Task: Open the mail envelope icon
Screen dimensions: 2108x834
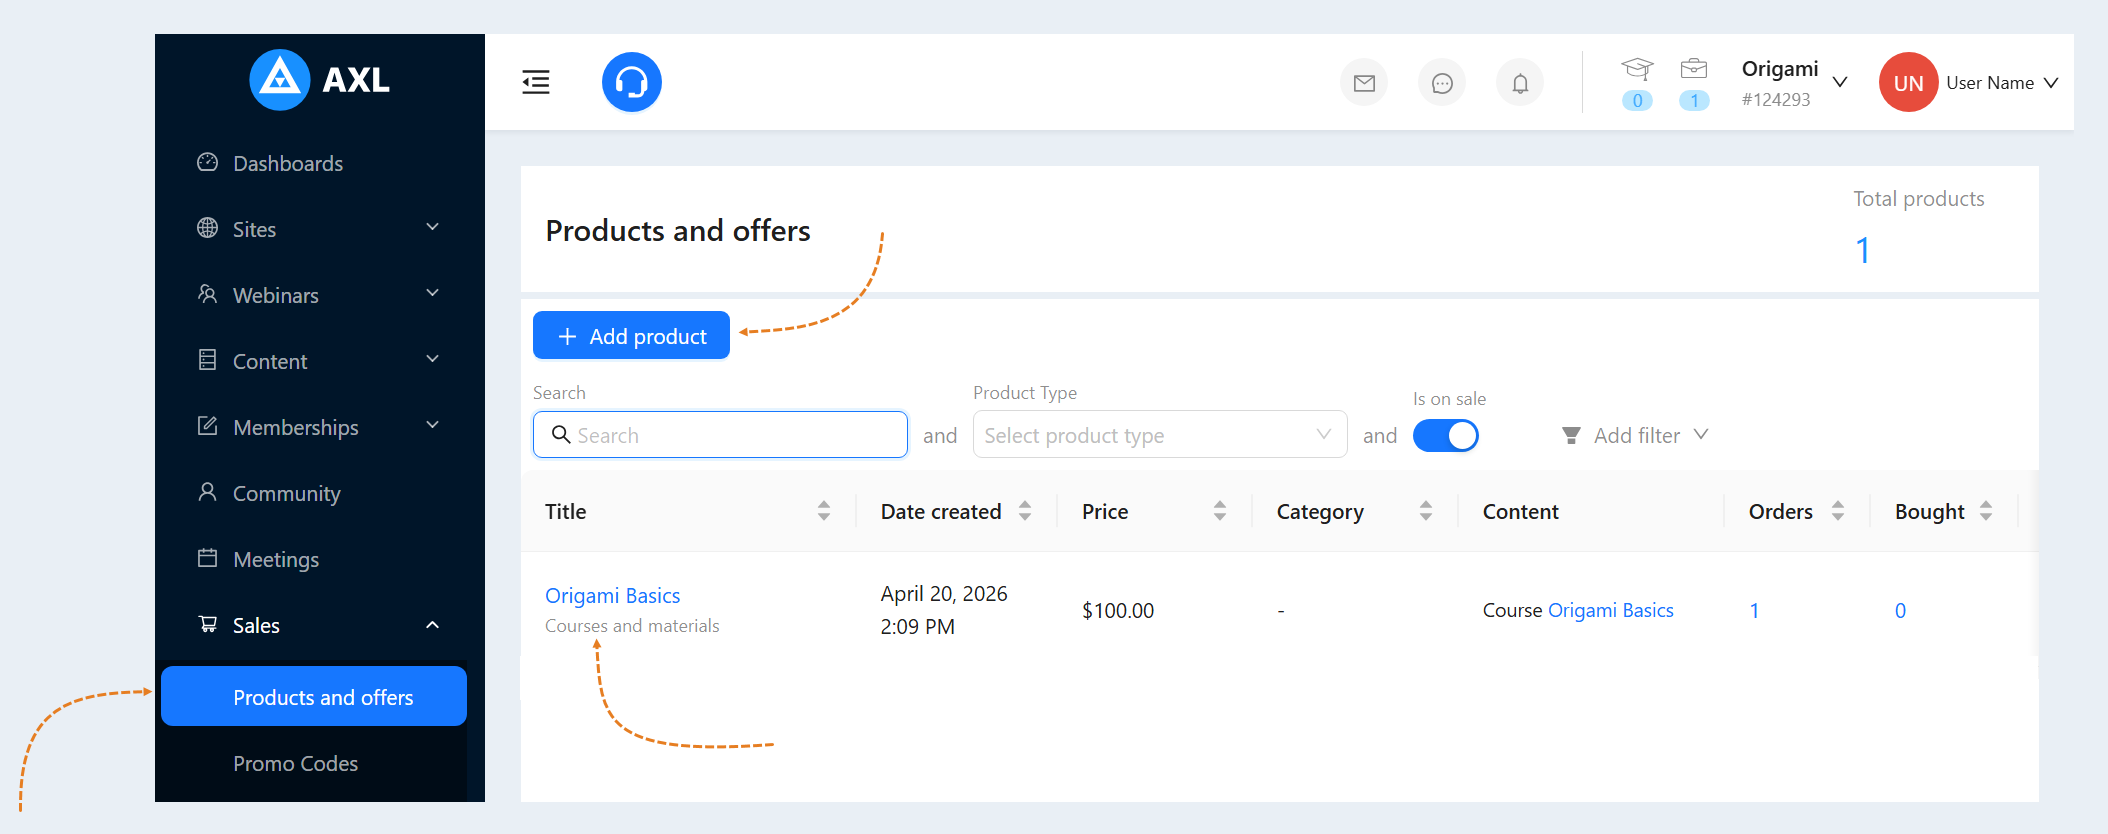Action: click(x=1364, y=83)
